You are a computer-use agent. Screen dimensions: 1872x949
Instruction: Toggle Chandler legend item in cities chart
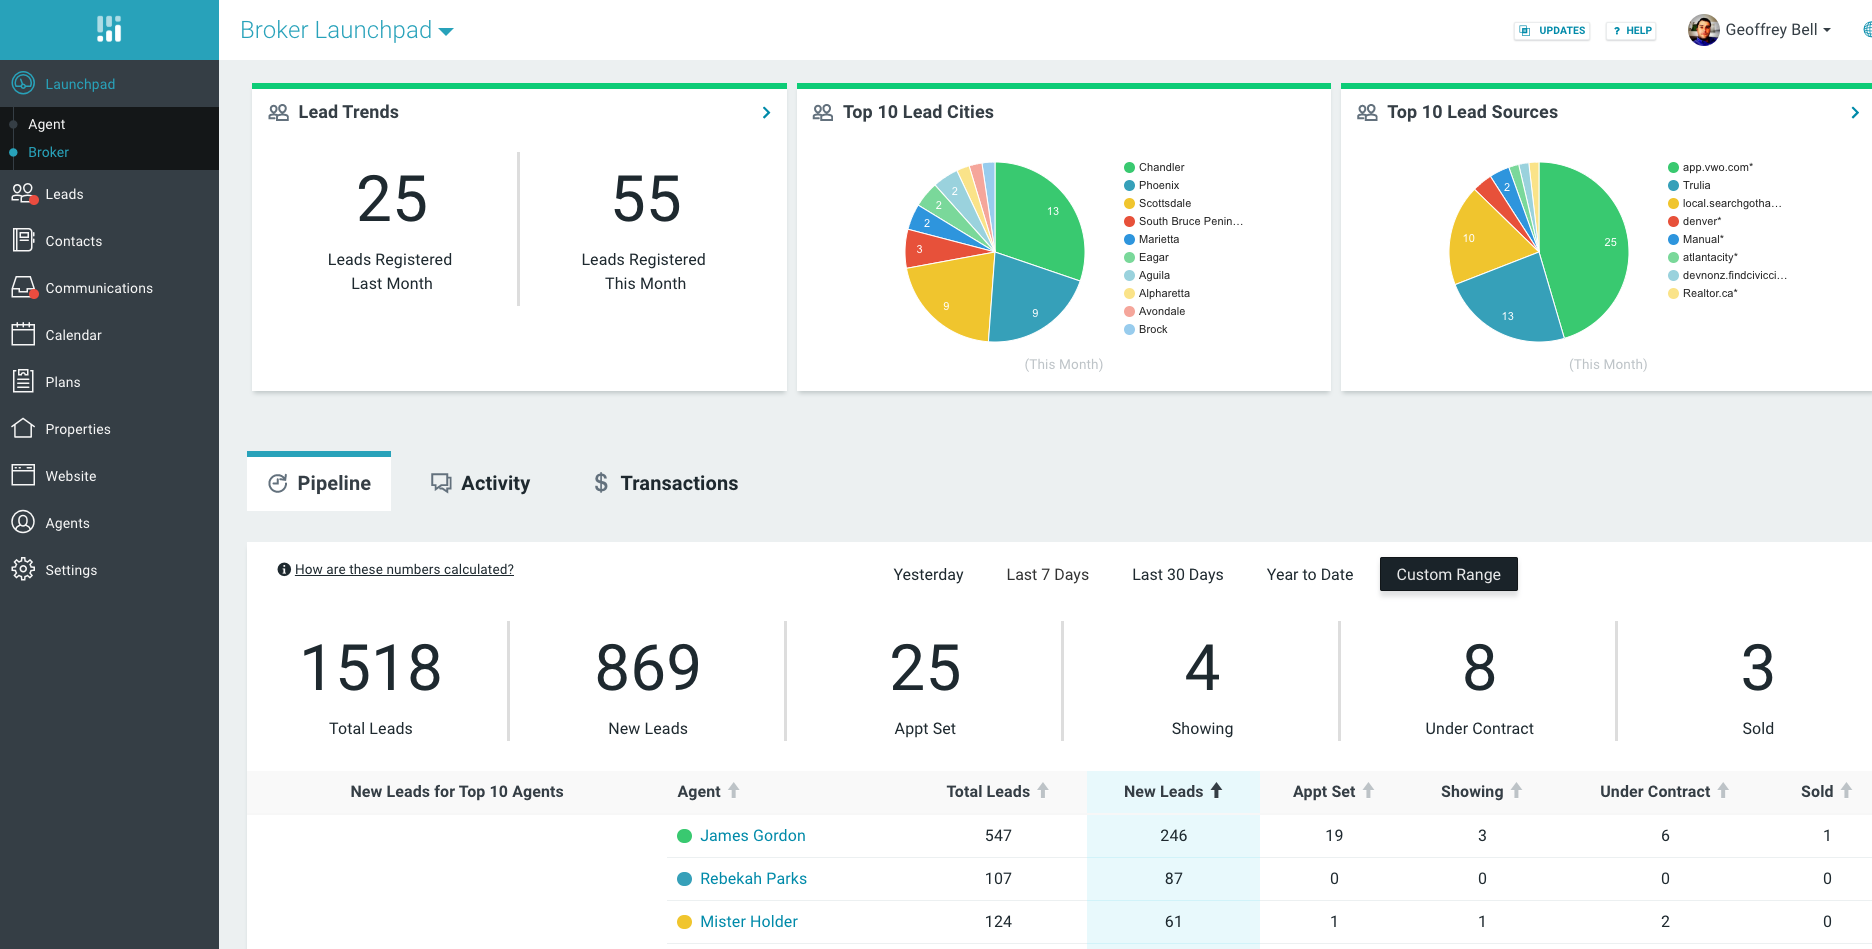pos(1160,168)
